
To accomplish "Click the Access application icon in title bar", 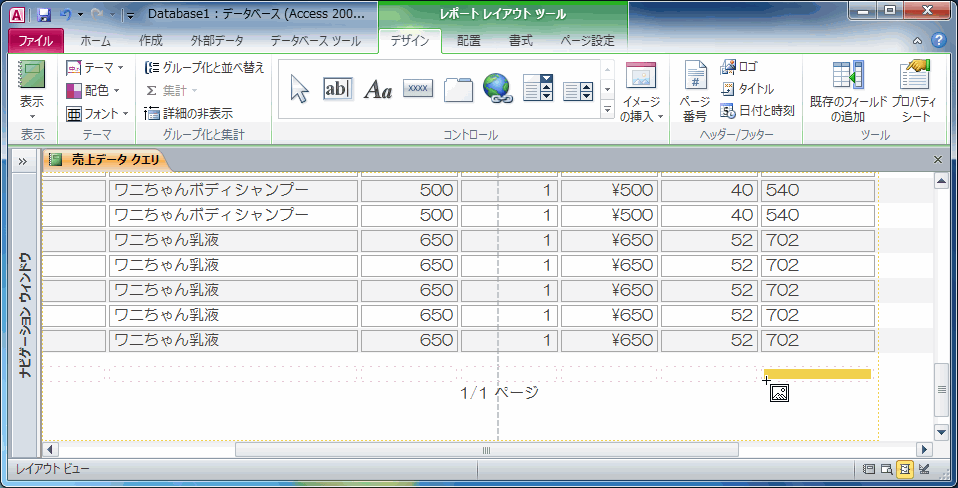I will 18,15.
